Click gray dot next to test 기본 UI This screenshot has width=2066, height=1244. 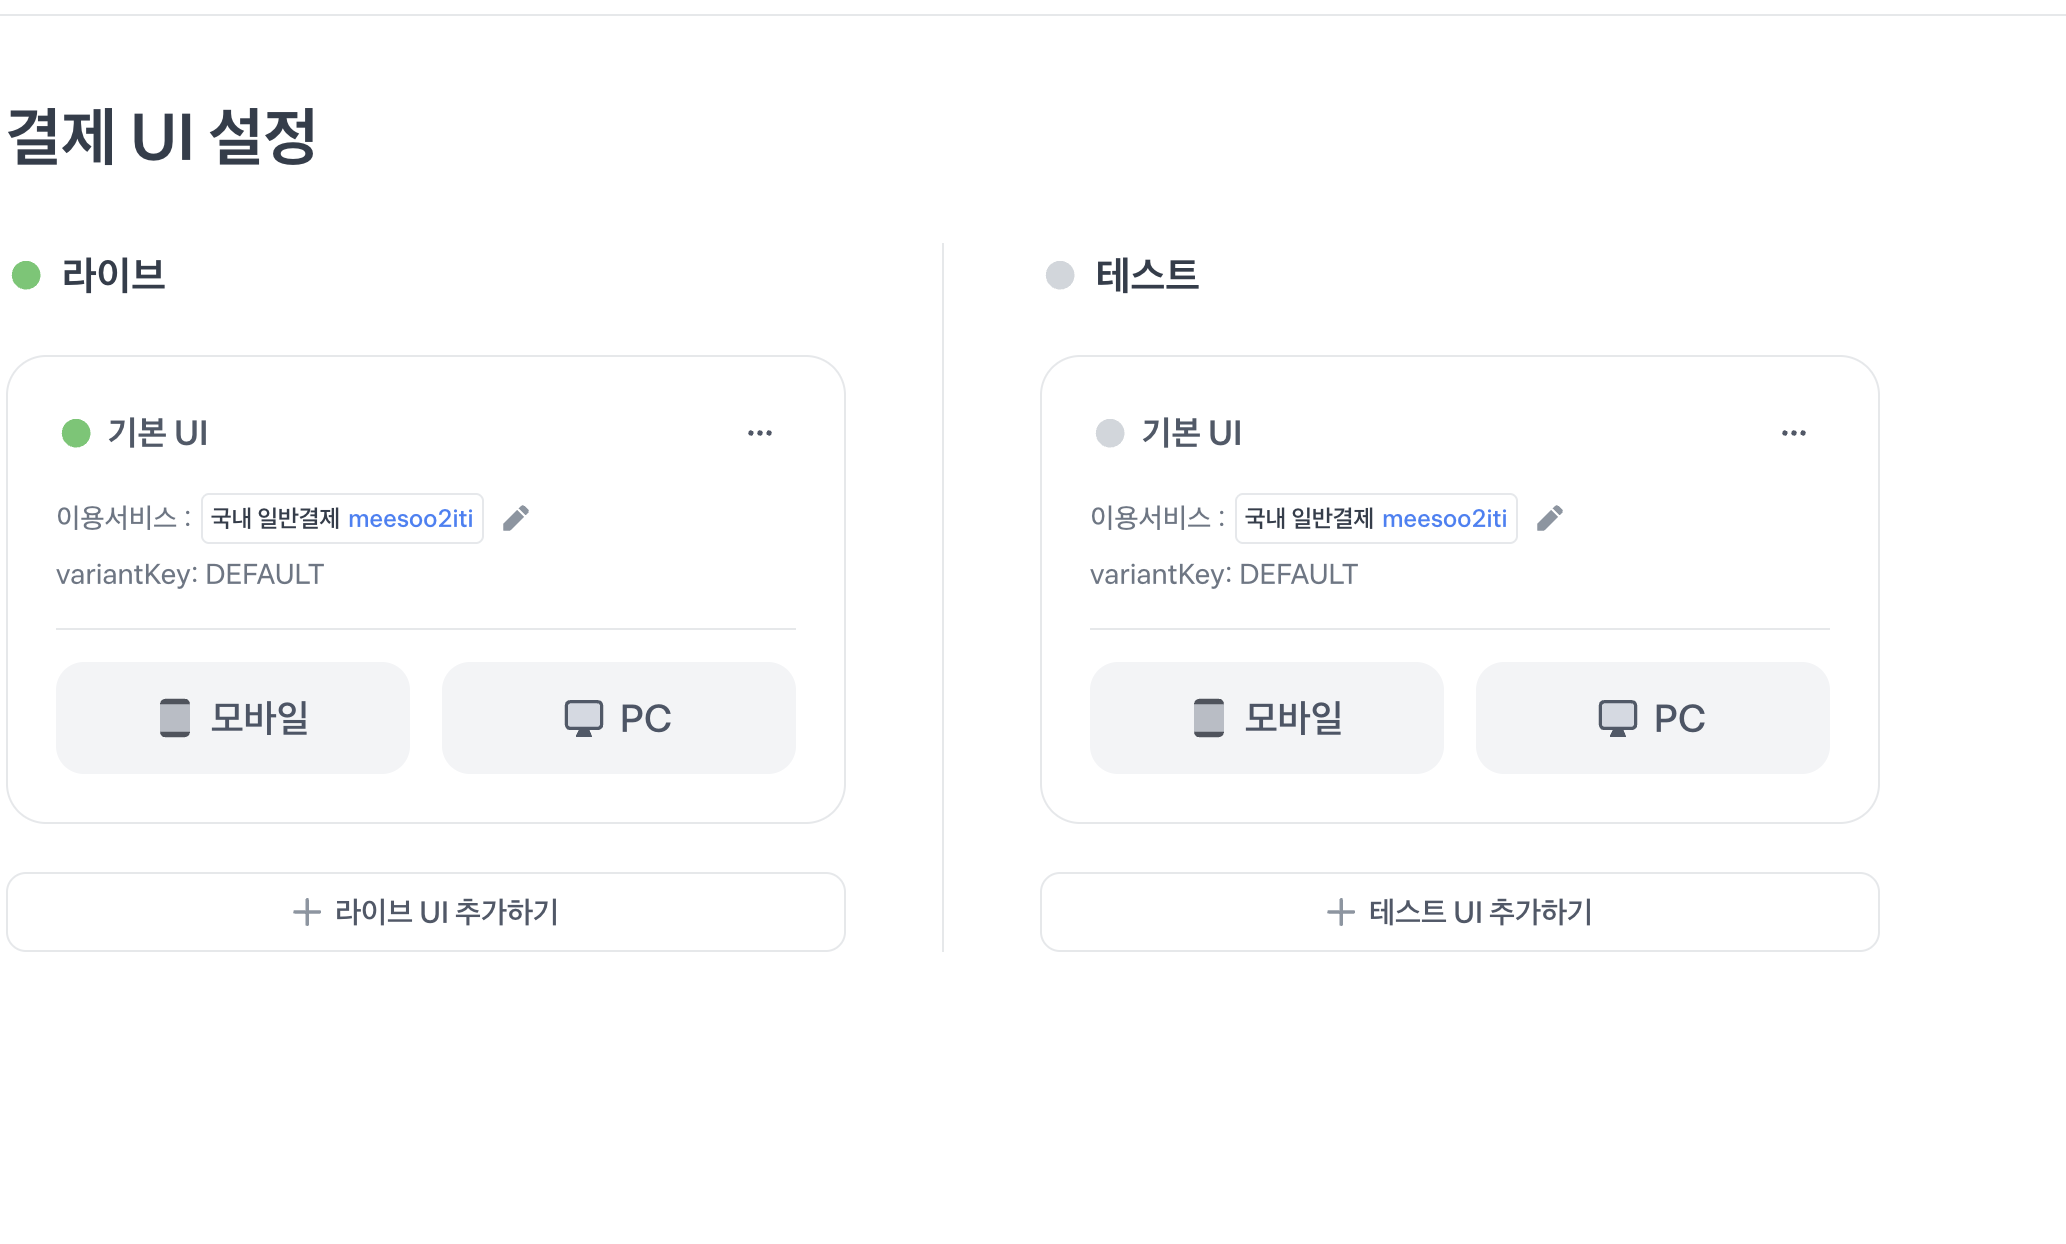click(1110, 433)
